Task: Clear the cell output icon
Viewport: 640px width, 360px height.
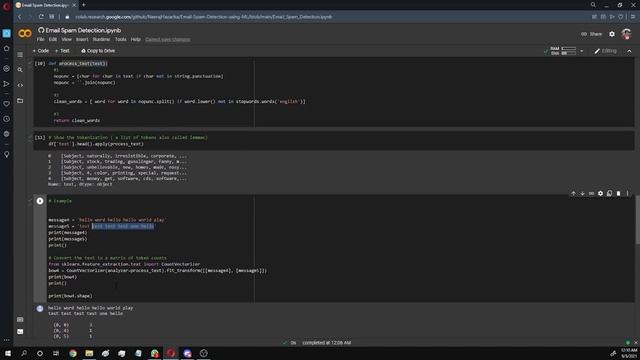Action: [x=40, y=309]
